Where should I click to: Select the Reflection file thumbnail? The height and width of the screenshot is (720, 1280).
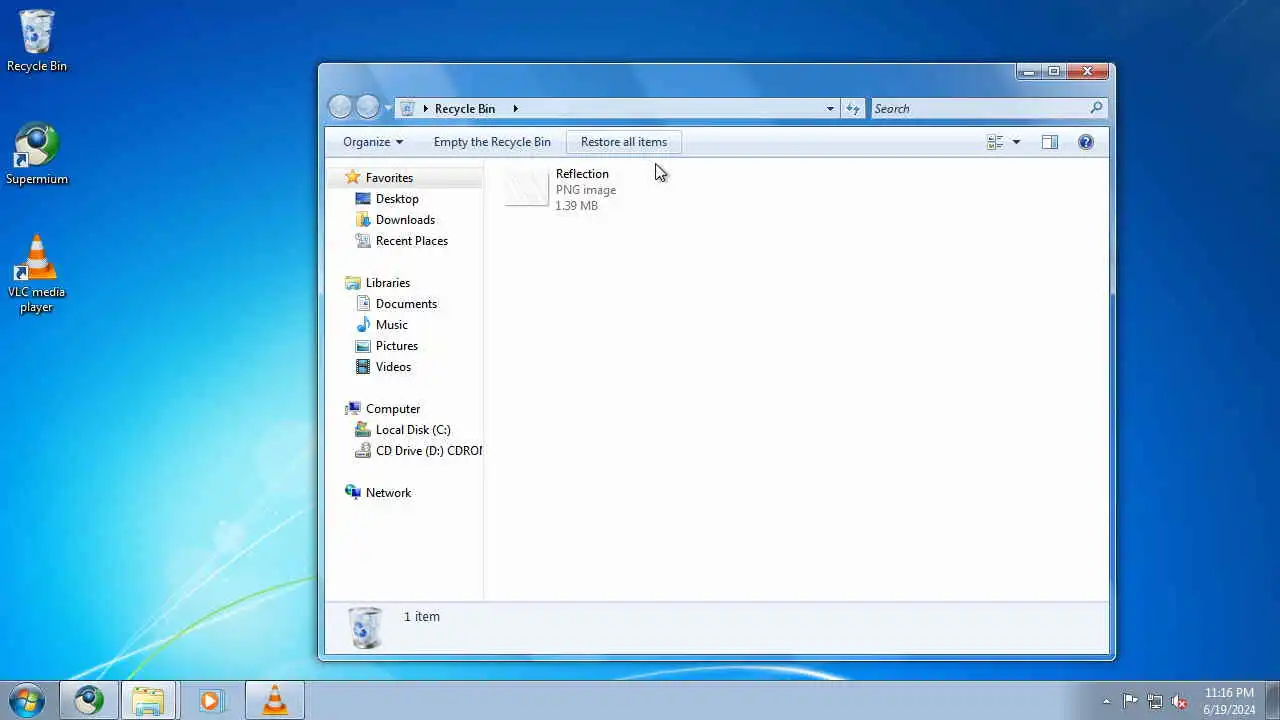(x=527, y=188)
